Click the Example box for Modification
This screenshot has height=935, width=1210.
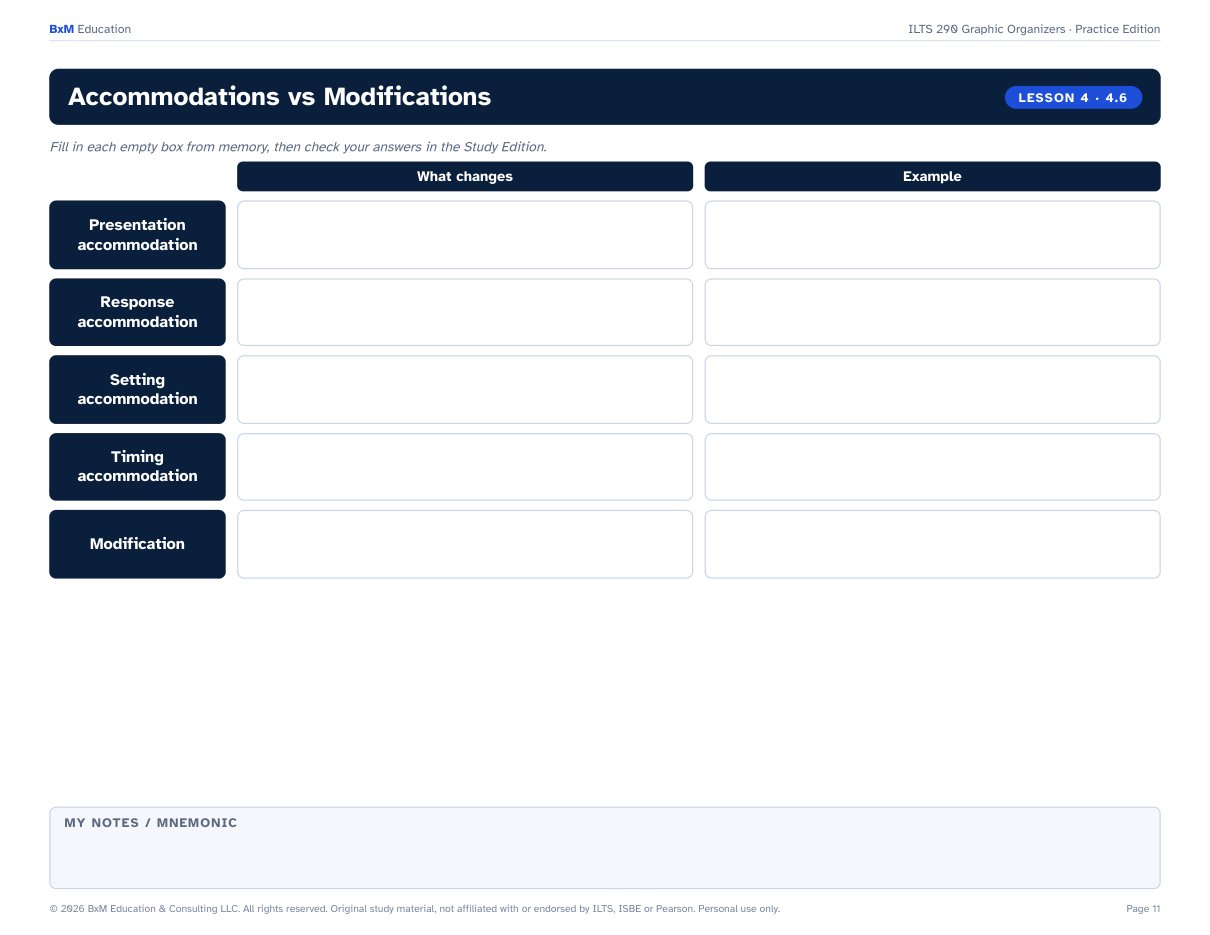(x=932, y=544)
